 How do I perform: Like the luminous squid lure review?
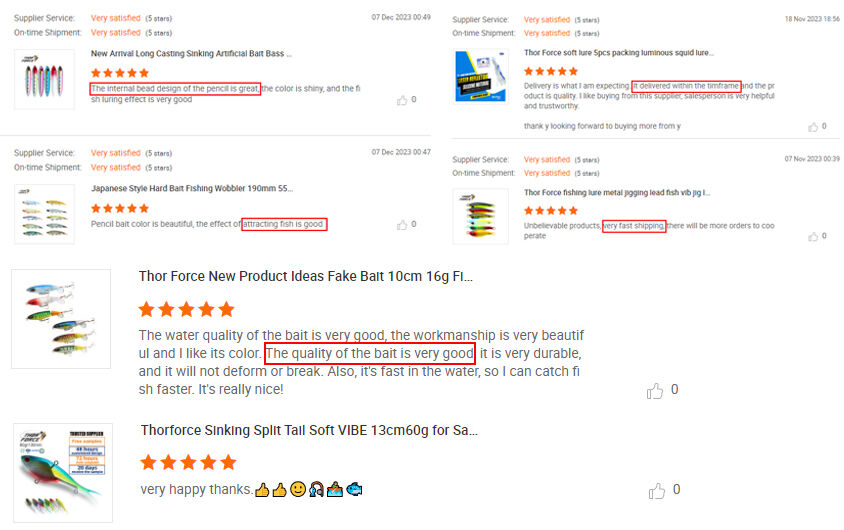click(x=813, y=127)
